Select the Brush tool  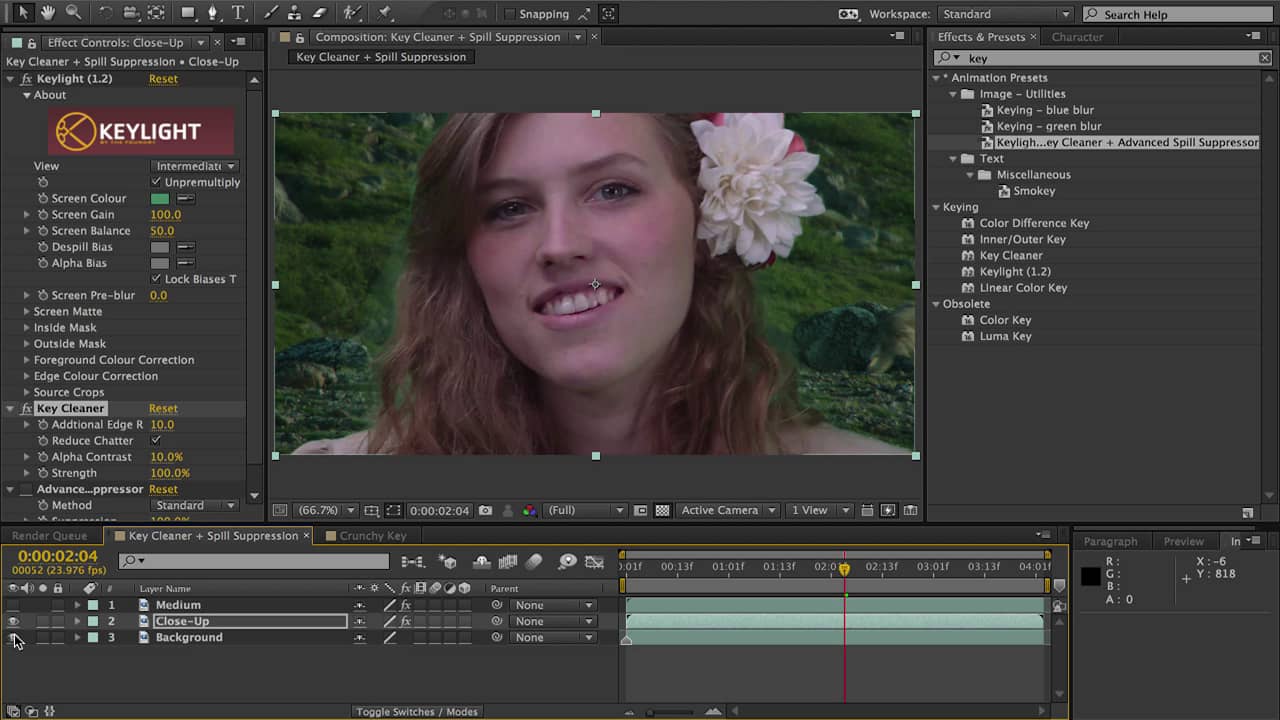pyautogui.click(x=271, y=13)
